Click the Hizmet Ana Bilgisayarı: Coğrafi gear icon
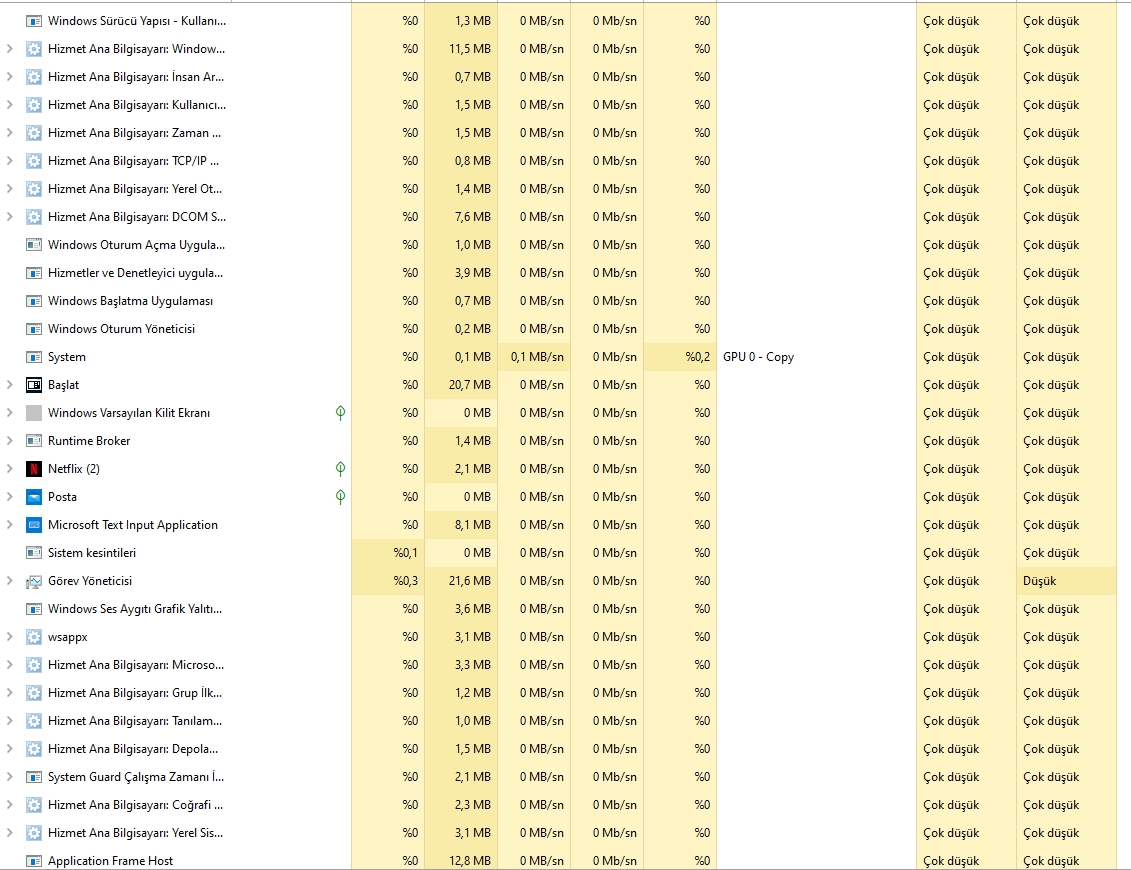1131x870 pixels. 34,805
